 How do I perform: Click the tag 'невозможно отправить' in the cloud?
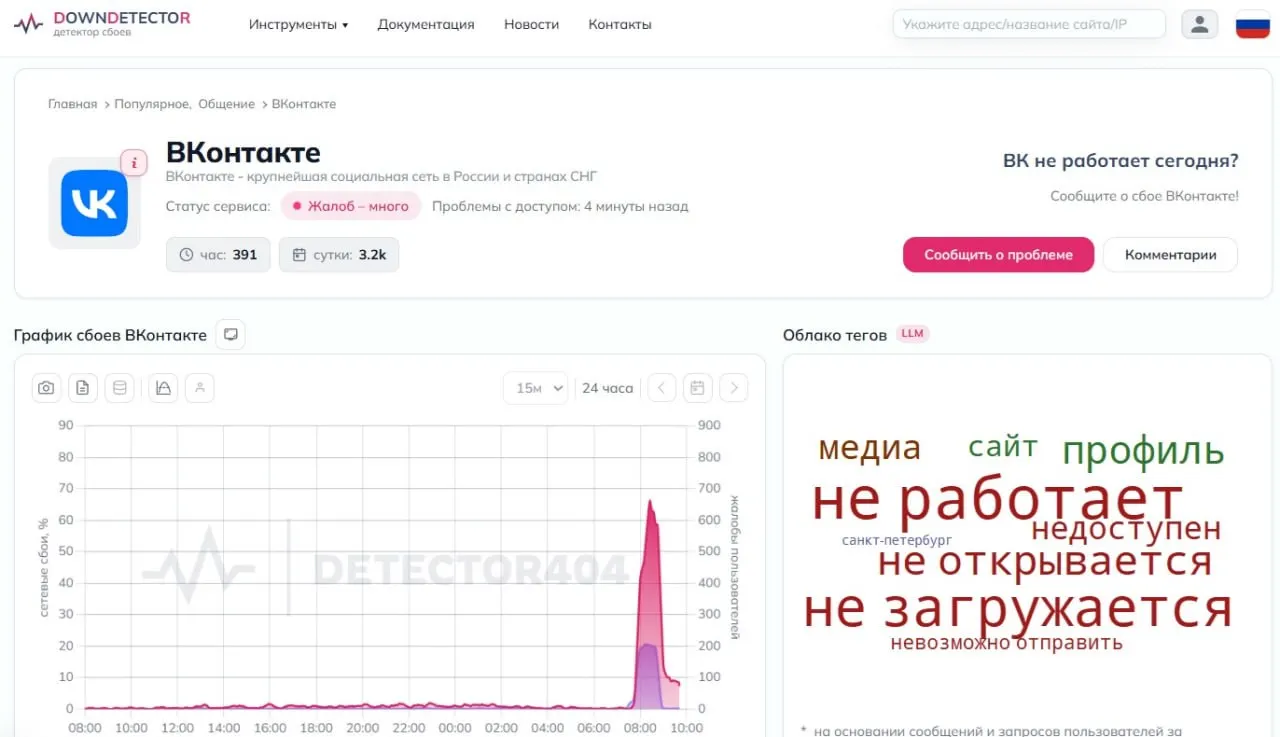pos(1007,642)
